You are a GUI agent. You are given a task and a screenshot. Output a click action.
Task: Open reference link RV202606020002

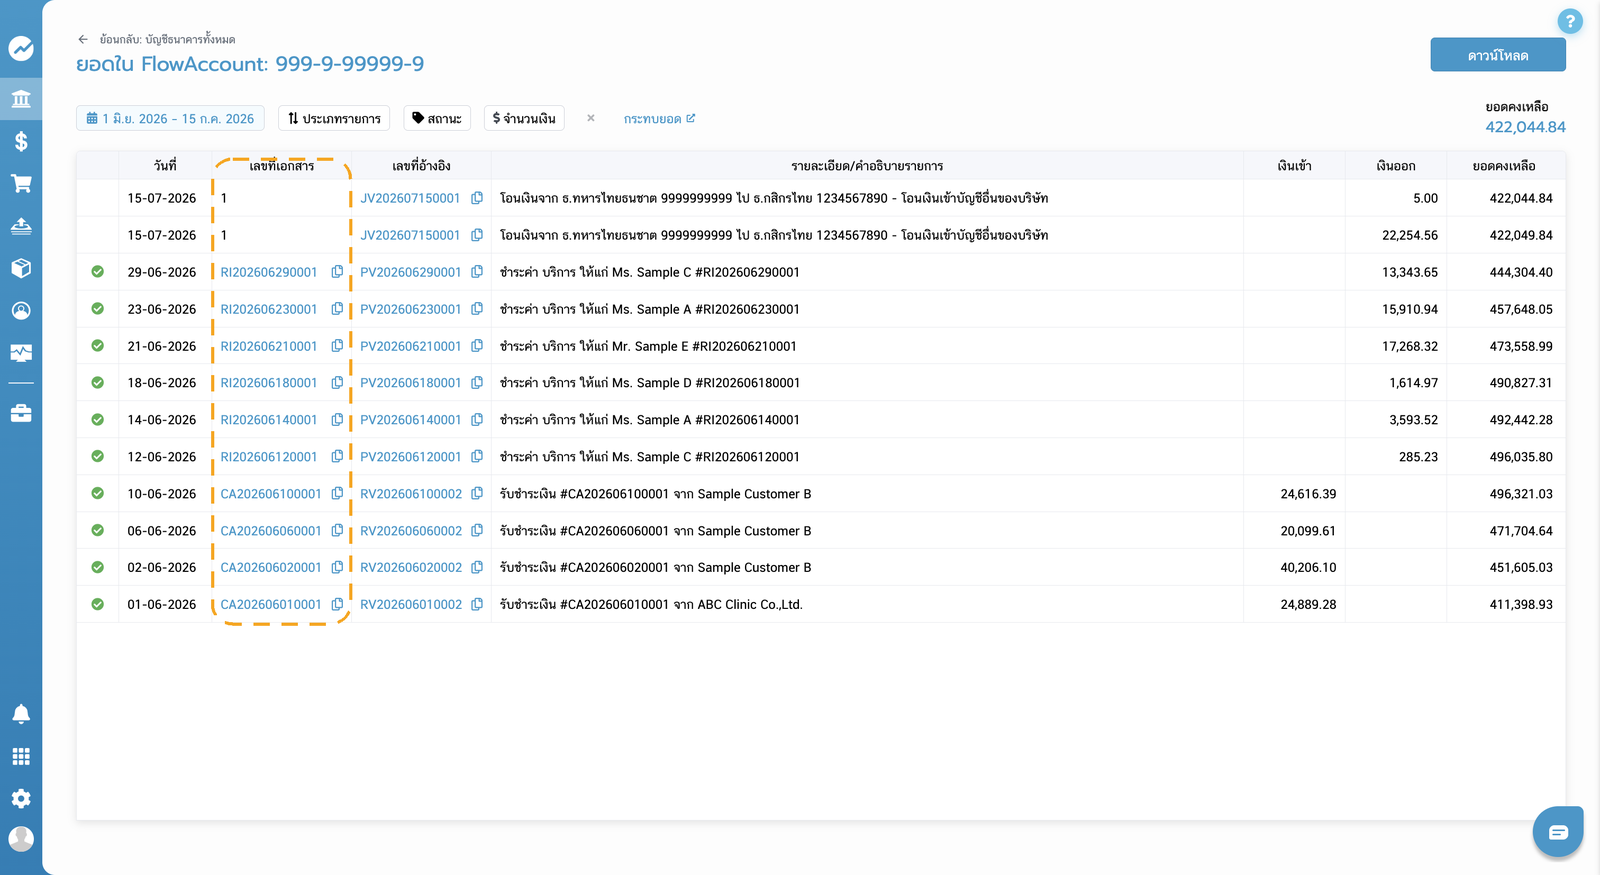(x=411, y=567)
